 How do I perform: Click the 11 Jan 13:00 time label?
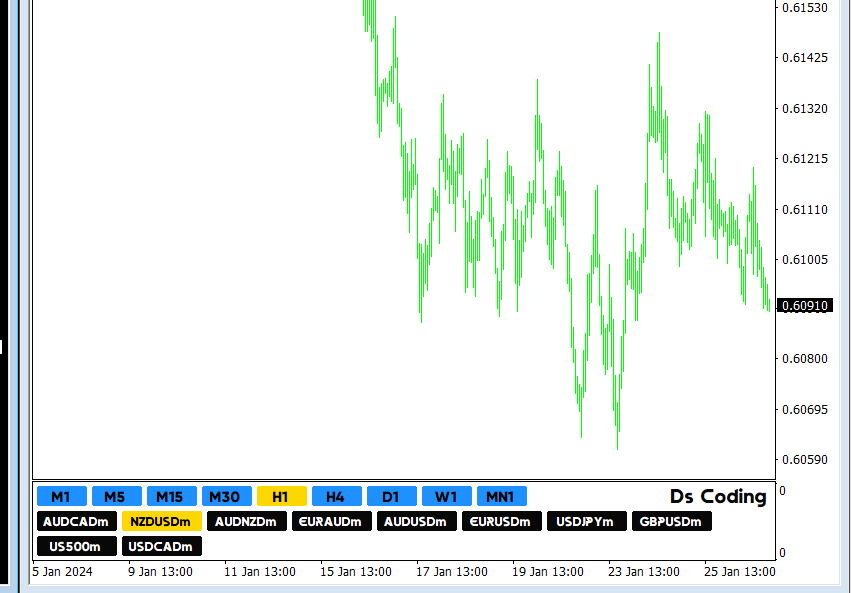[260, 572]
